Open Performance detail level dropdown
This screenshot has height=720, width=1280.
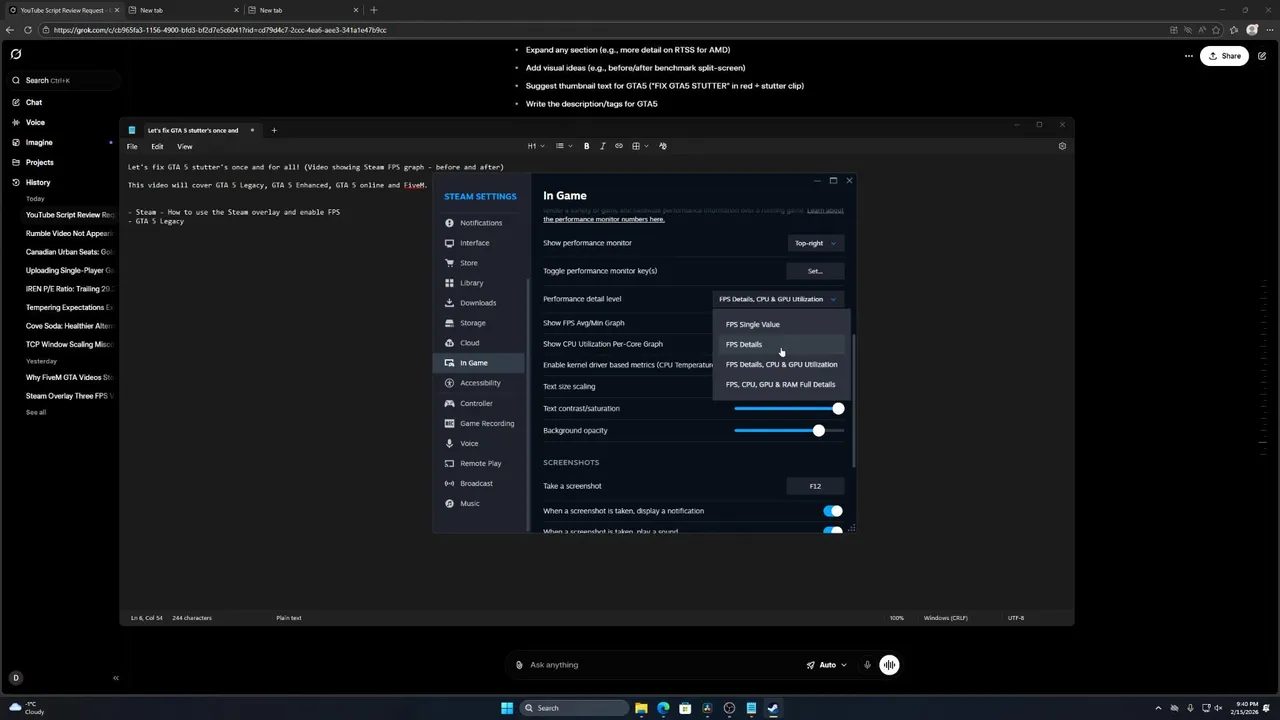(777, 299)
